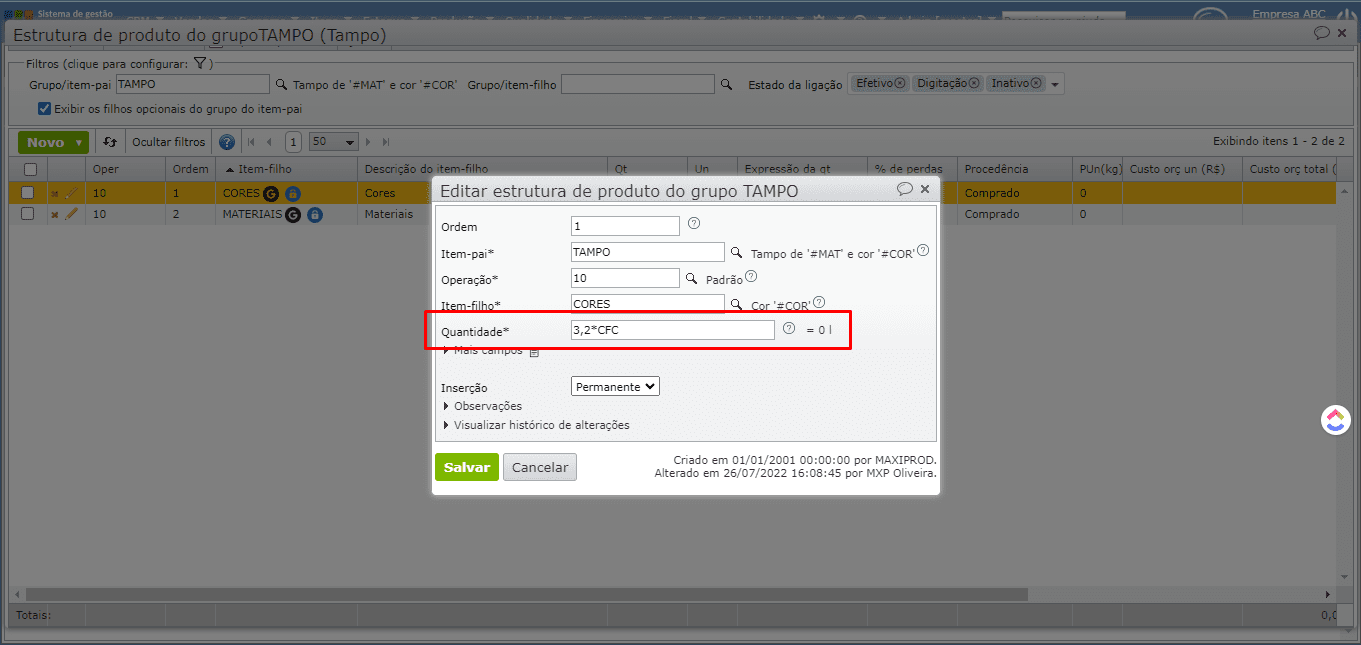The height and width of the screenshot is (645, 1361).
Task: Go to the next page of results
Action: tap(368, 142)
